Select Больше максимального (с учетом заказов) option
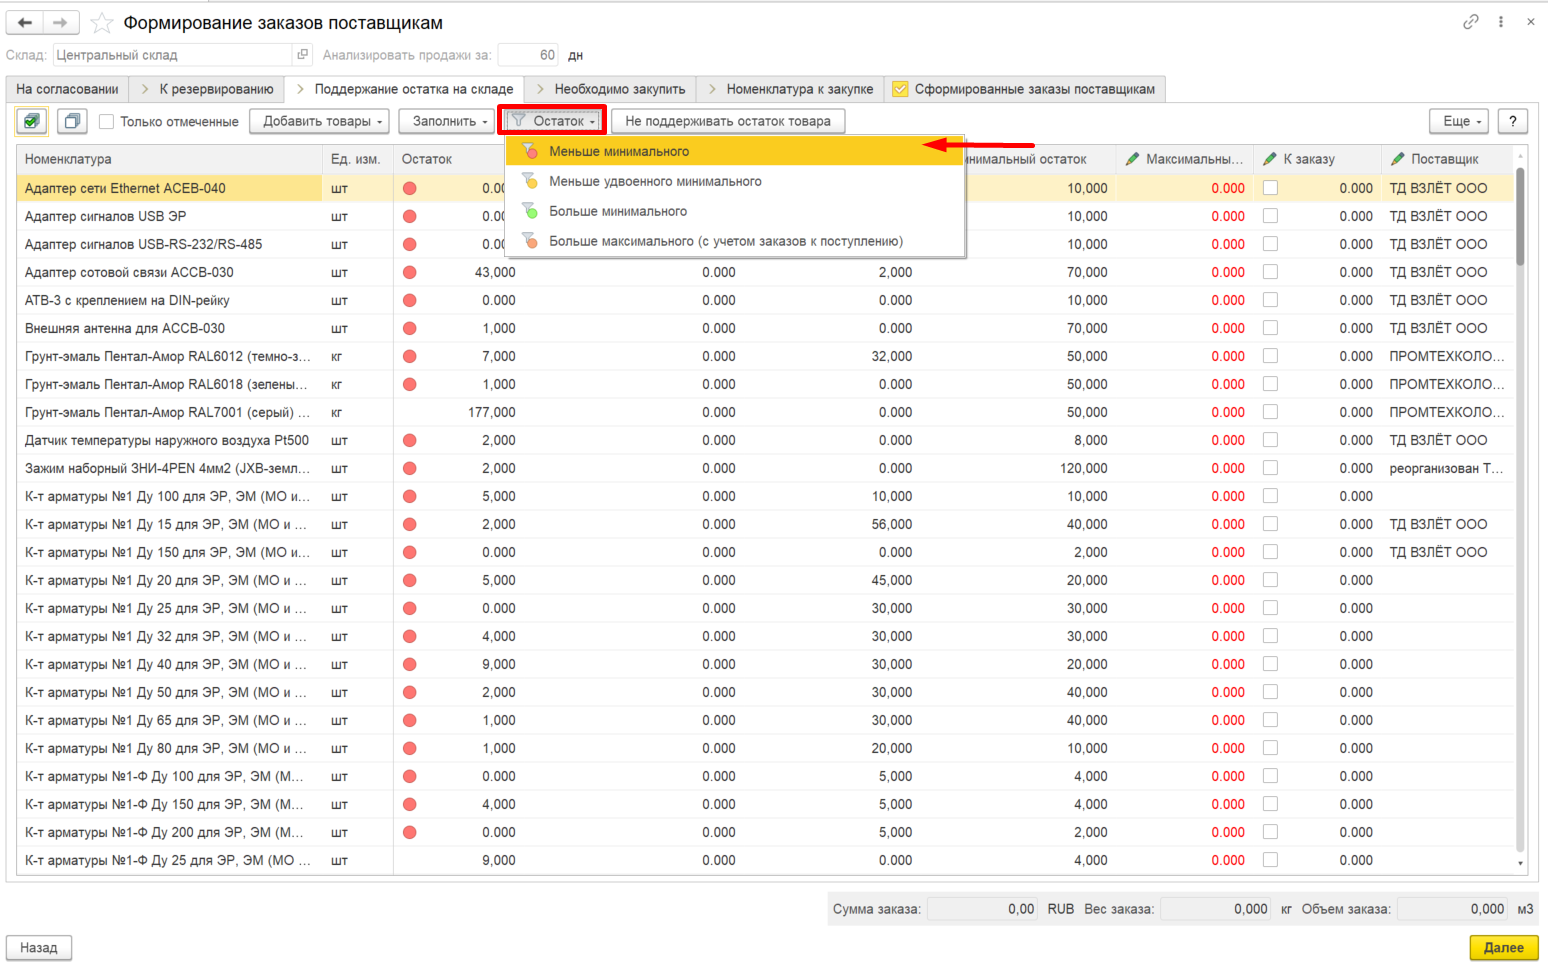1548x966 pixels. point(735,241)
